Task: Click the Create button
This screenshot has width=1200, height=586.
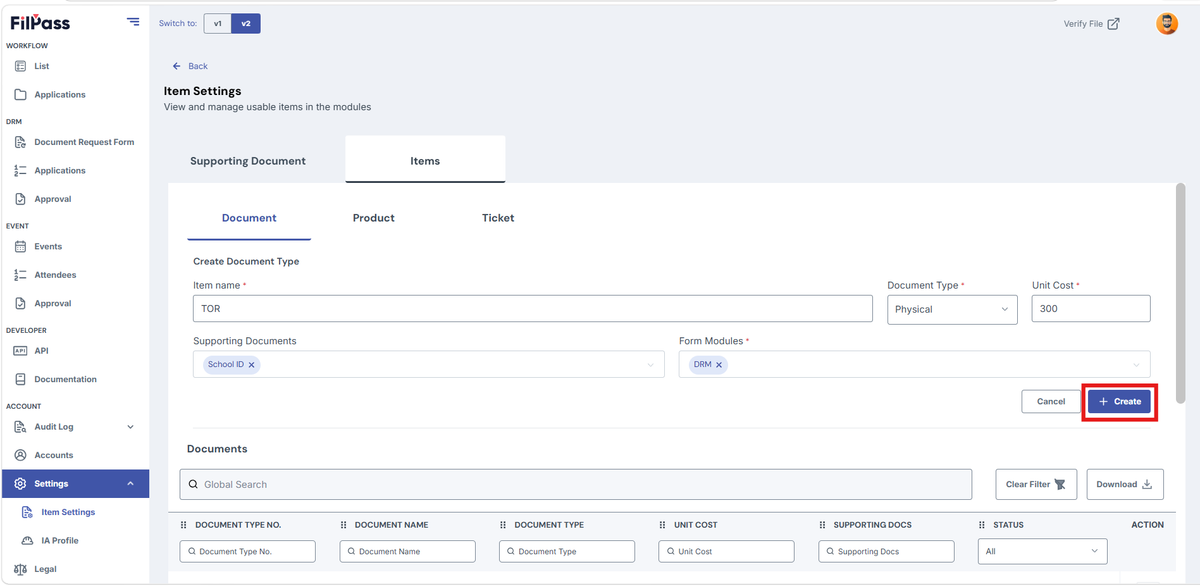Action: tap(1120, 401)
